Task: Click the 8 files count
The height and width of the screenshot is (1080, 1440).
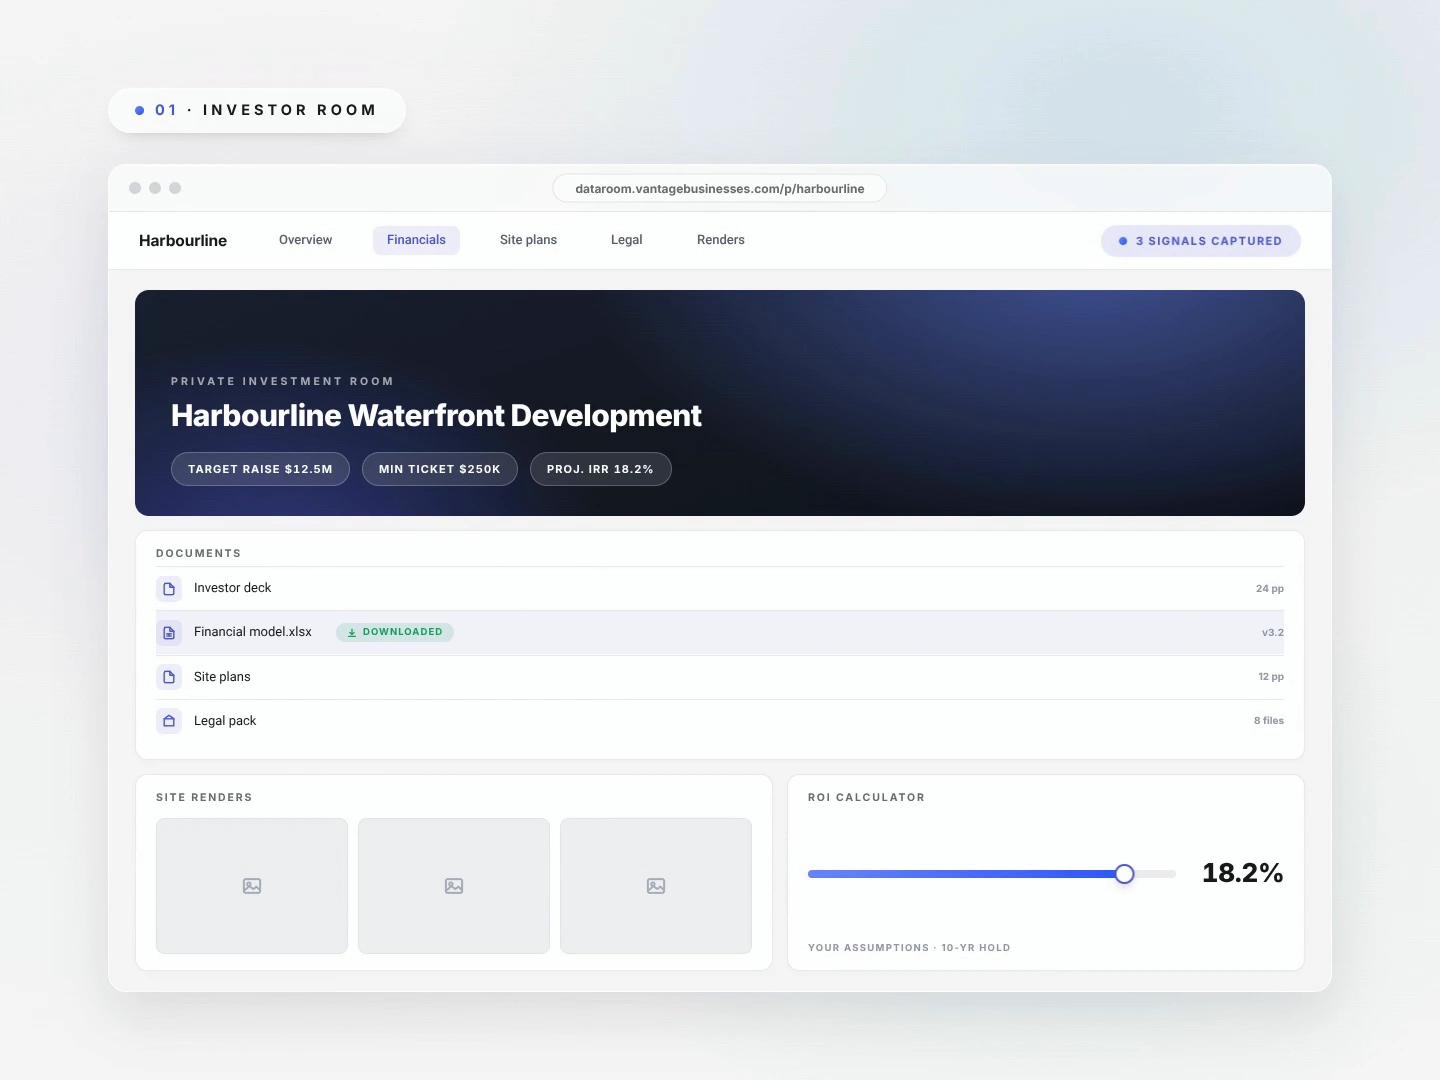Action: [x=1269, y=721]
